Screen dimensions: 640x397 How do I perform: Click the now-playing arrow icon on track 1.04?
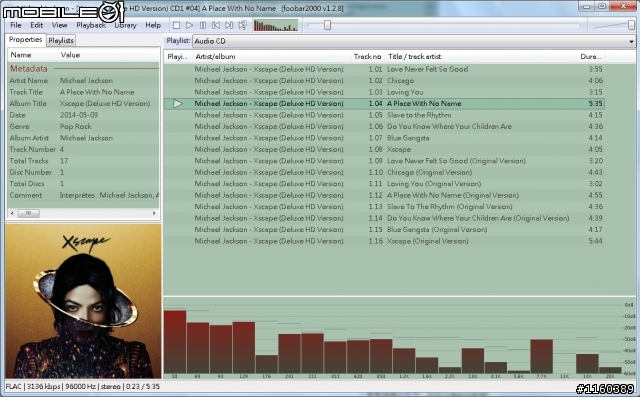coord(178,104)
